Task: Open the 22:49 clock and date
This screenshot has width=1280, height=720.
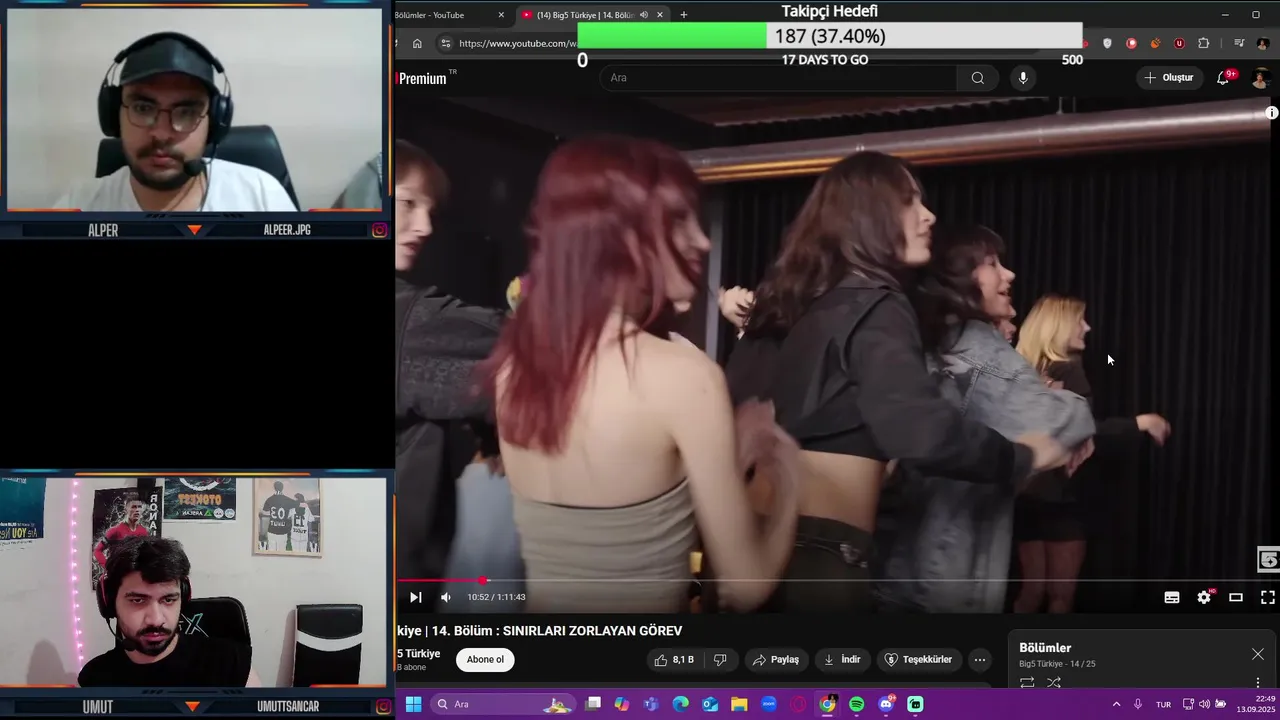Action: click(1255, 704)
